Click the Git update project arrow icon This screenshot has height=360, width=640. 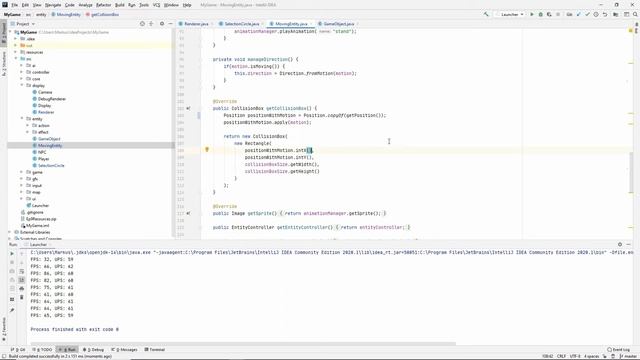pos(578,14)
